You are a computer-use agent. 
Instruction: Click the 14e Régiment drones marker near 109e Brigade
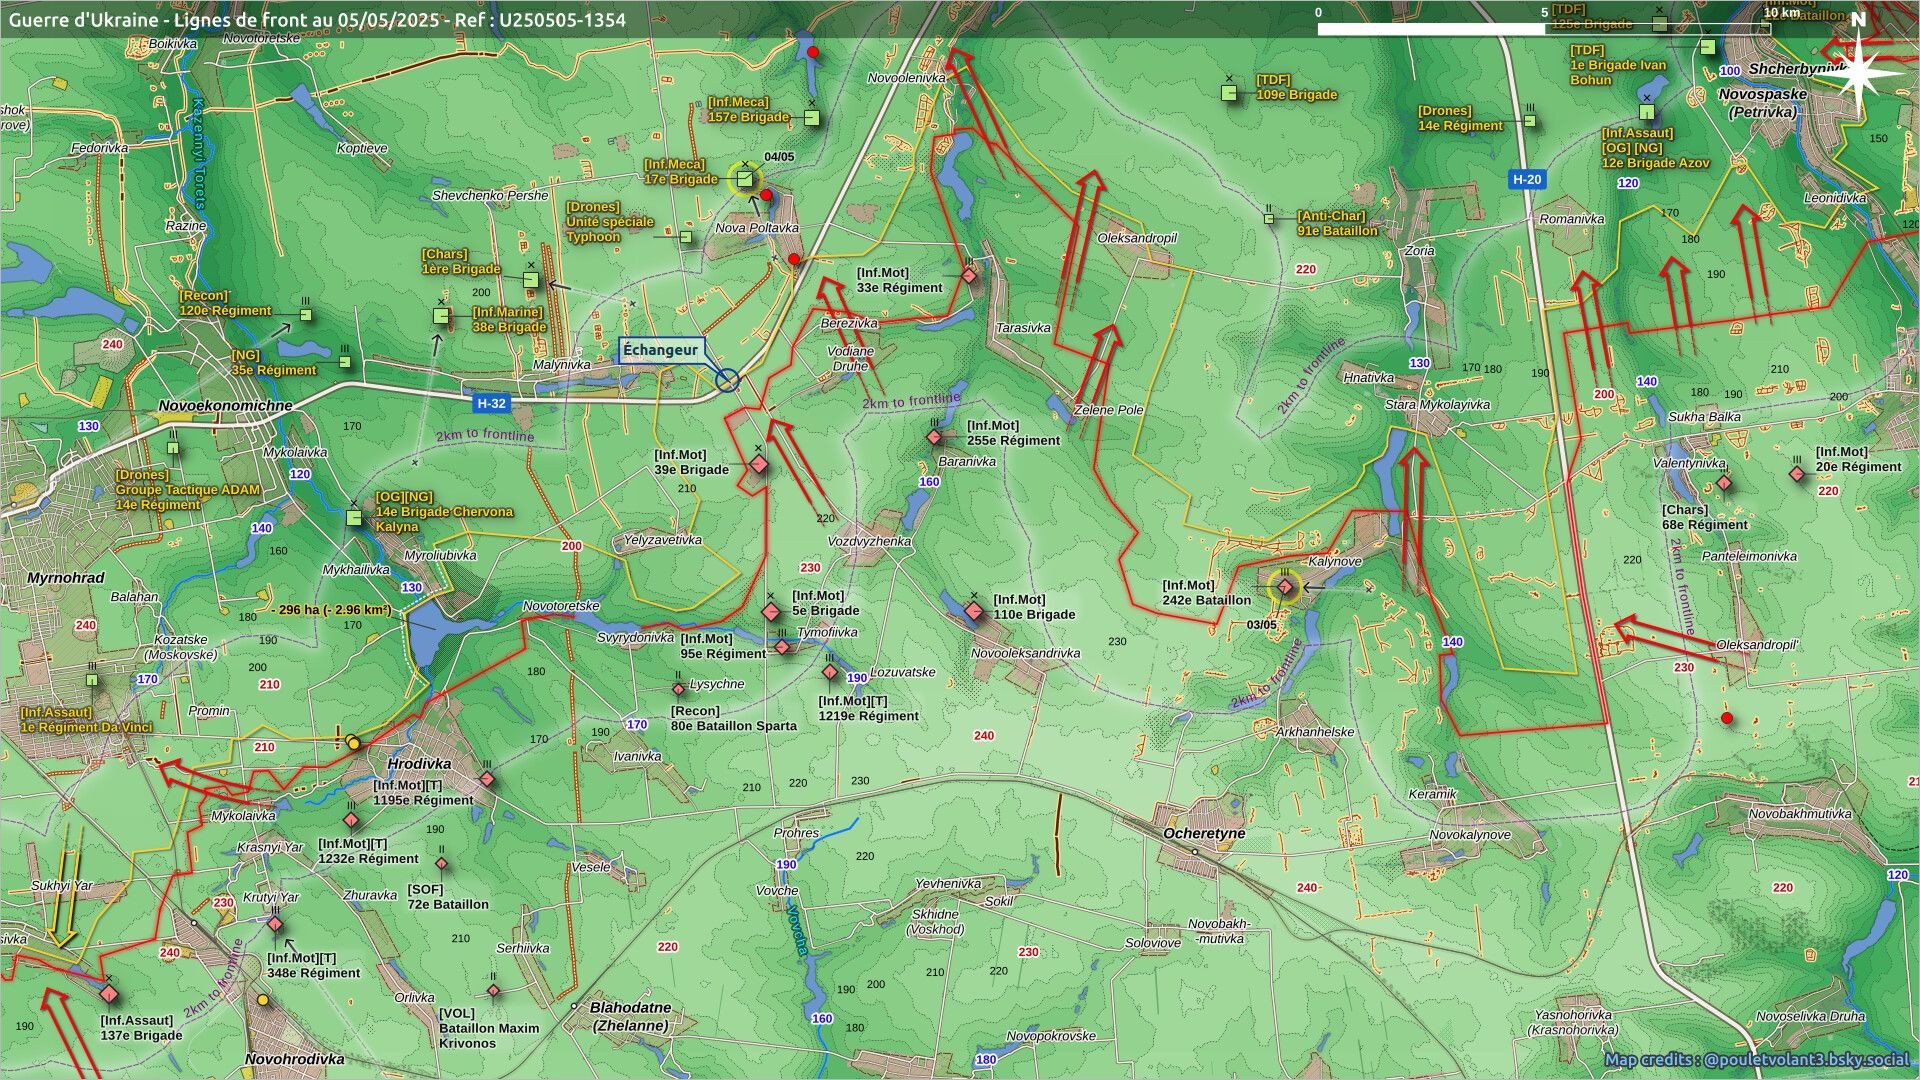pos(1530,120)
